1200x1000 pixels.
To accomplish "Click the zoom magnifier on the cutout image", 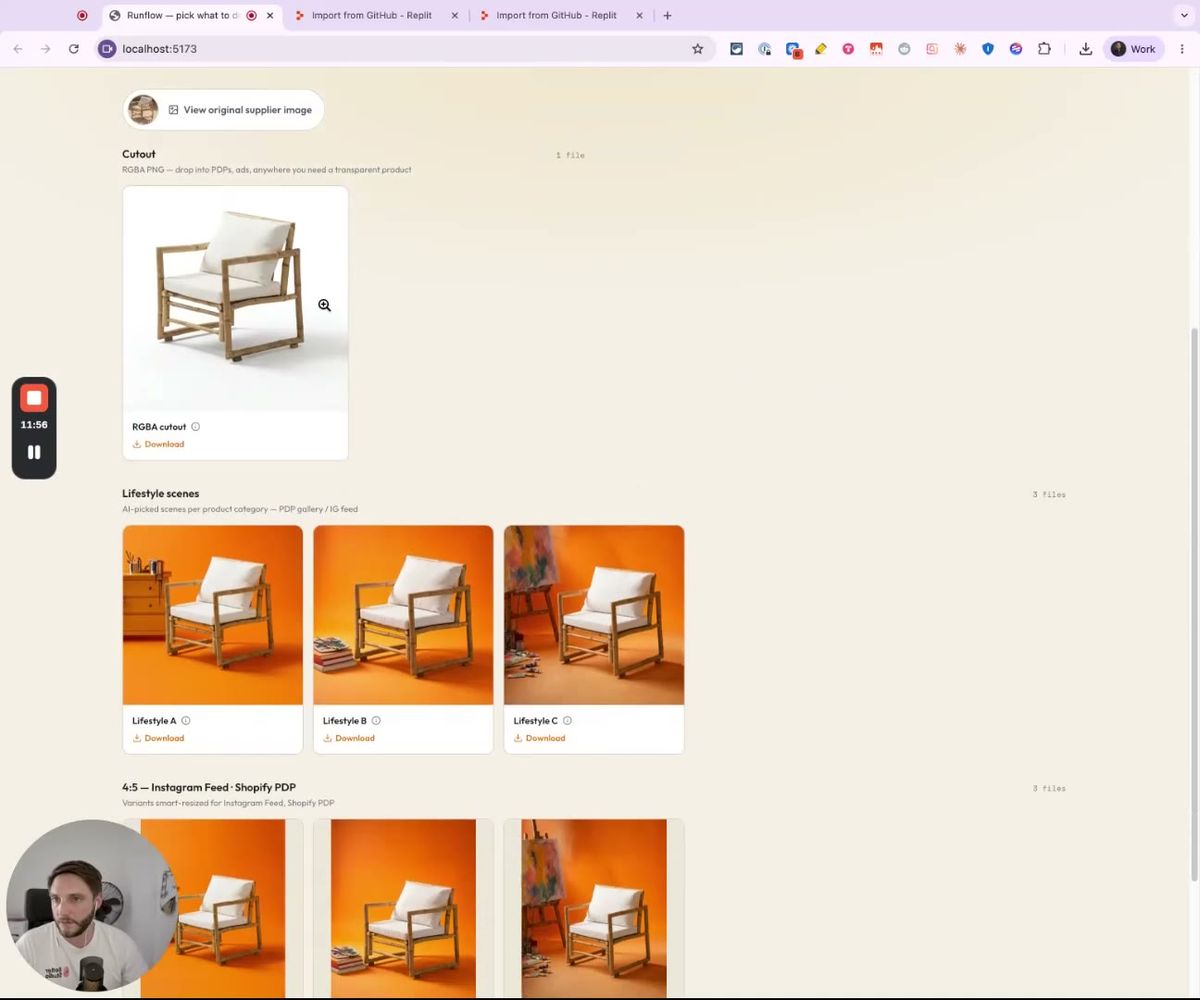I will click(324, 305).
